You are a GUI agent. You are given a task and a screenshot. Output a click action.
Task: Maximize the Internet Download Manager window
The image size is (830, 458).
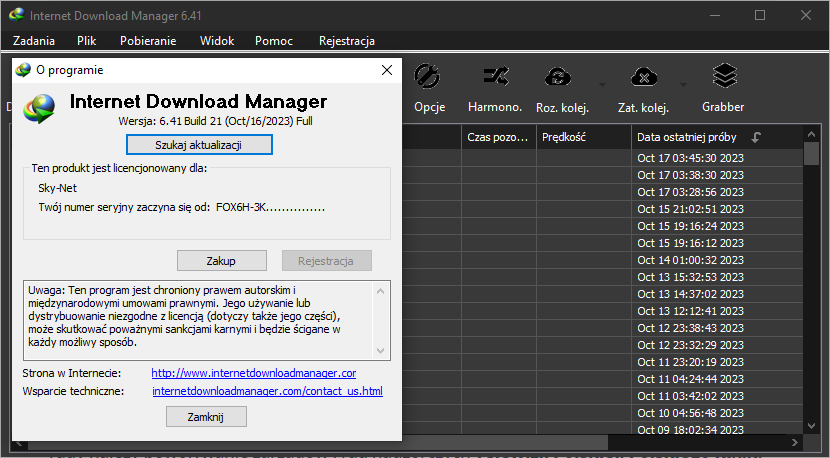760,15
